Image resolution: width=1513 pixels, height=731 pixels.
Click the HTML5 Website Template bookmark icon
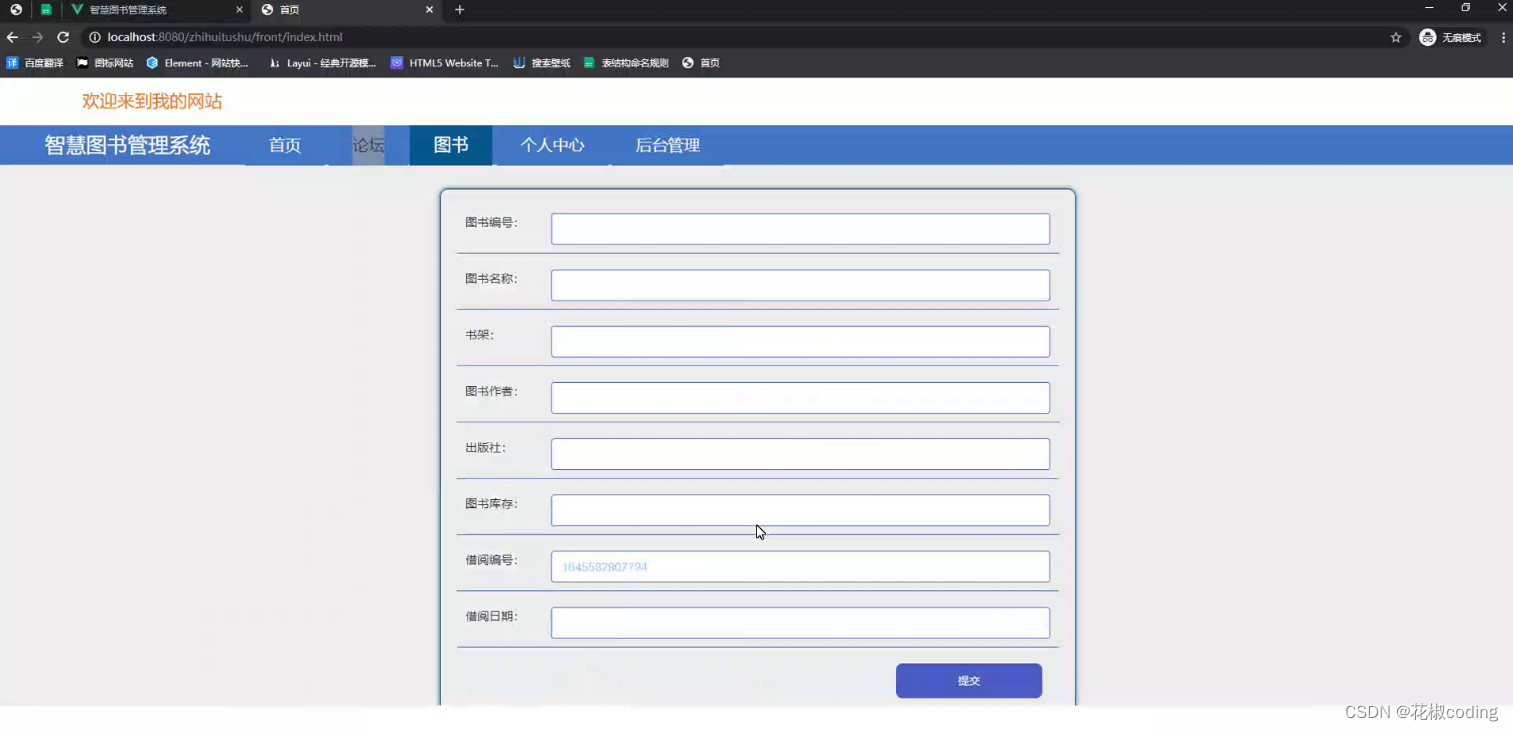[396, 62]
